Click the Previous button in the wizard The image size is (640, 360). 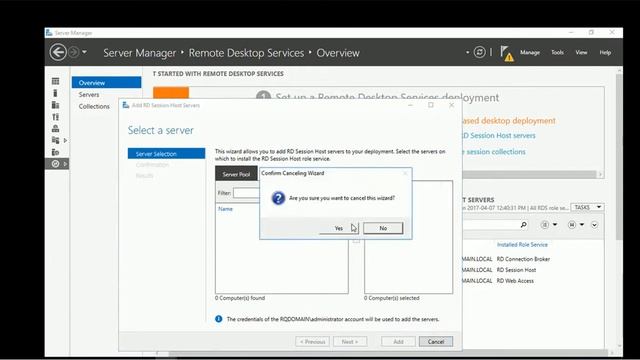pyautogui.click(x=312, y=342)
